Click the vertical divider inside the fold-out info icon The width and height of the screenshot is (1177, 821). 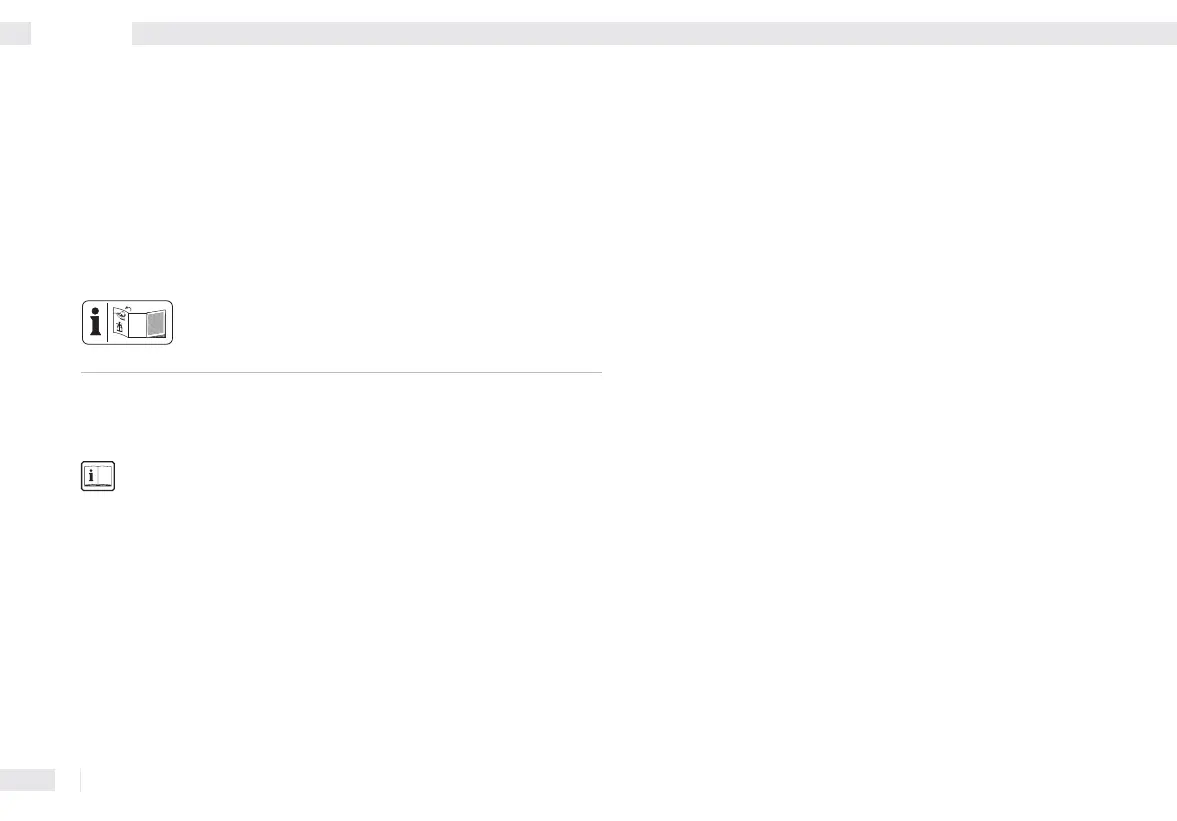pyautogui.click(x=108, y=323)
